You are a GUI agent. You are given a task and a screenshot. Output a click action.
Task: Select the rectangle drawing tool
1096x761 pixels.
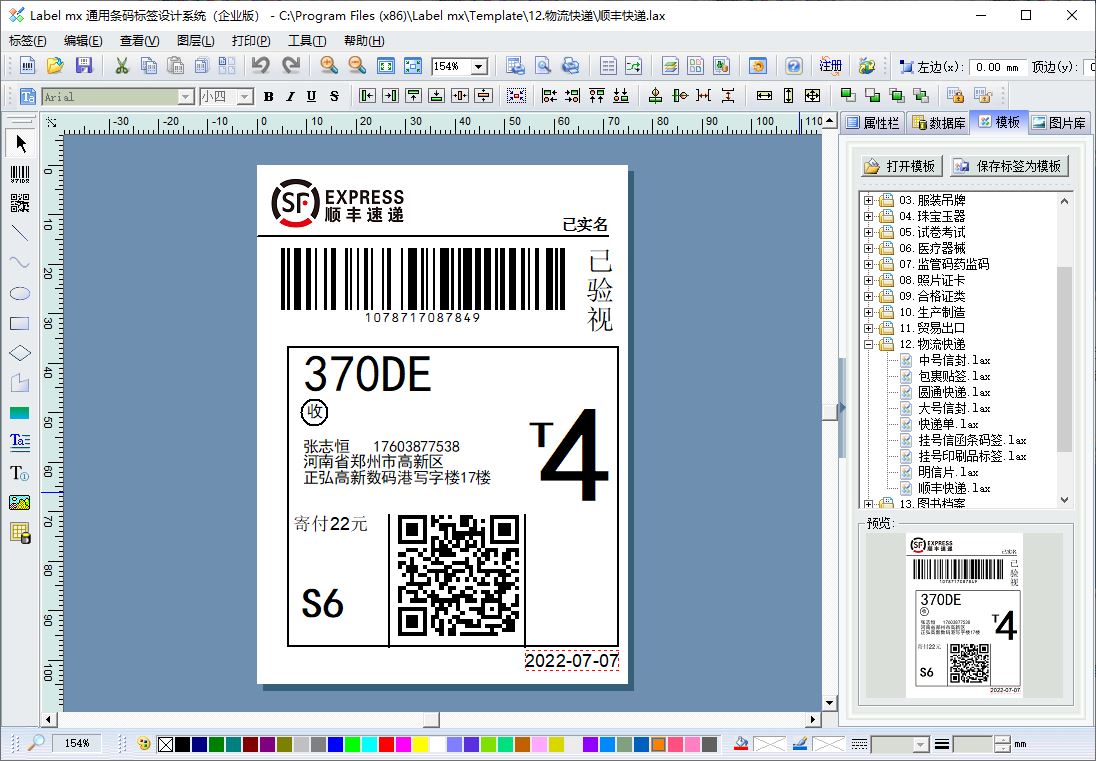tap(20, 323)
